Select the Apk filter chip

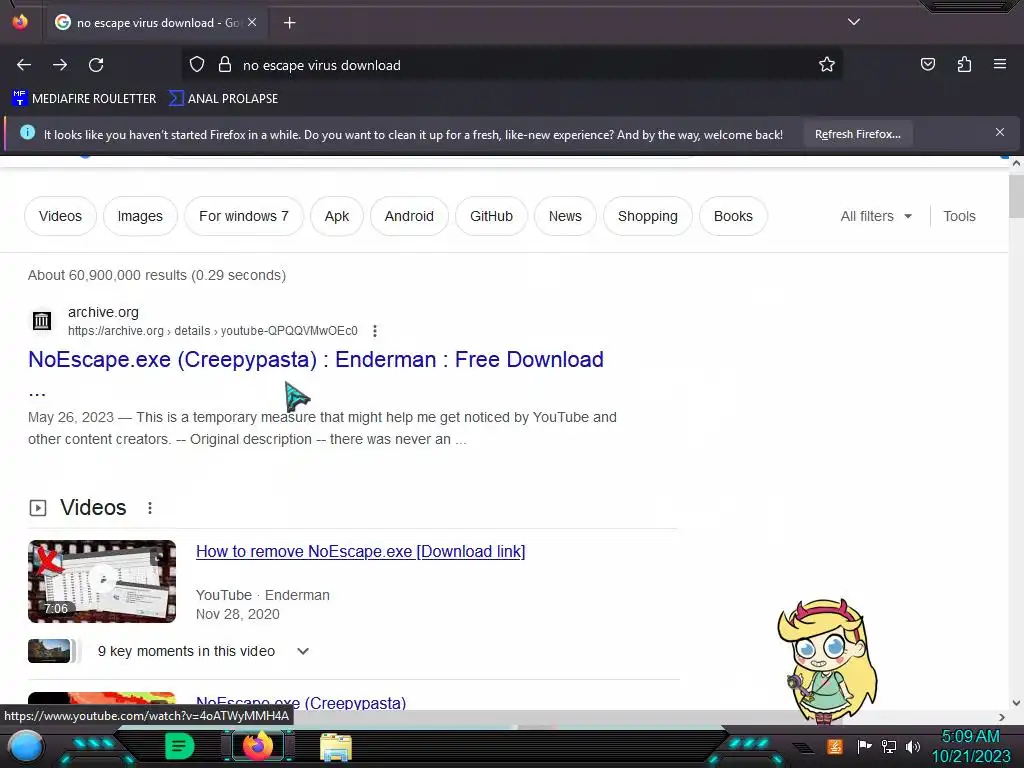pos(337,216)
